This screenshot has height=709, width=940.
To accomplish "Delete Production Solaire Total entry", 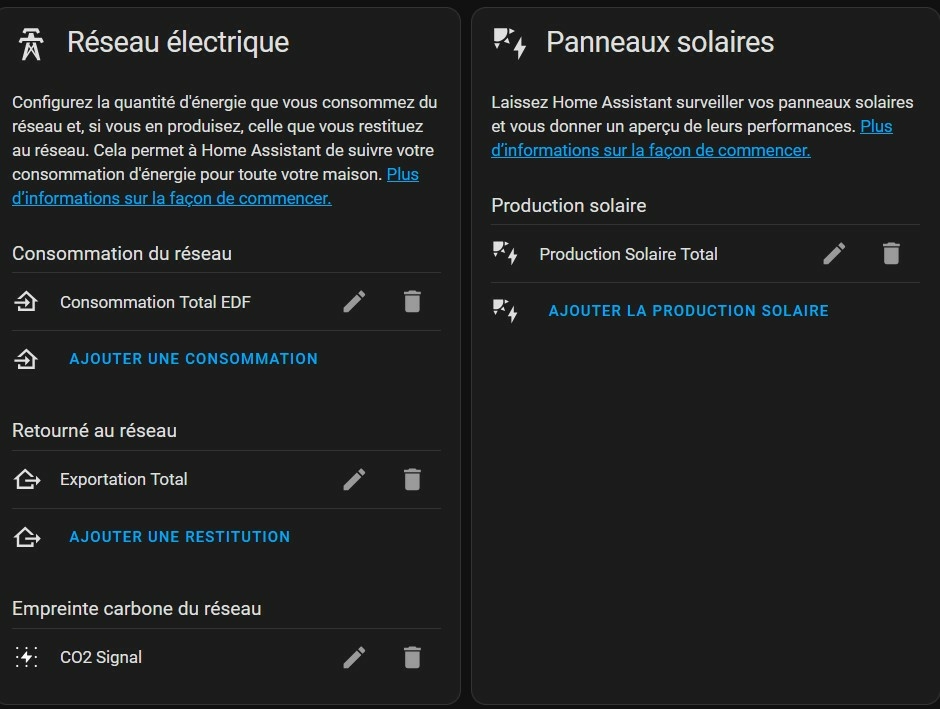I will tap(891, 254).
